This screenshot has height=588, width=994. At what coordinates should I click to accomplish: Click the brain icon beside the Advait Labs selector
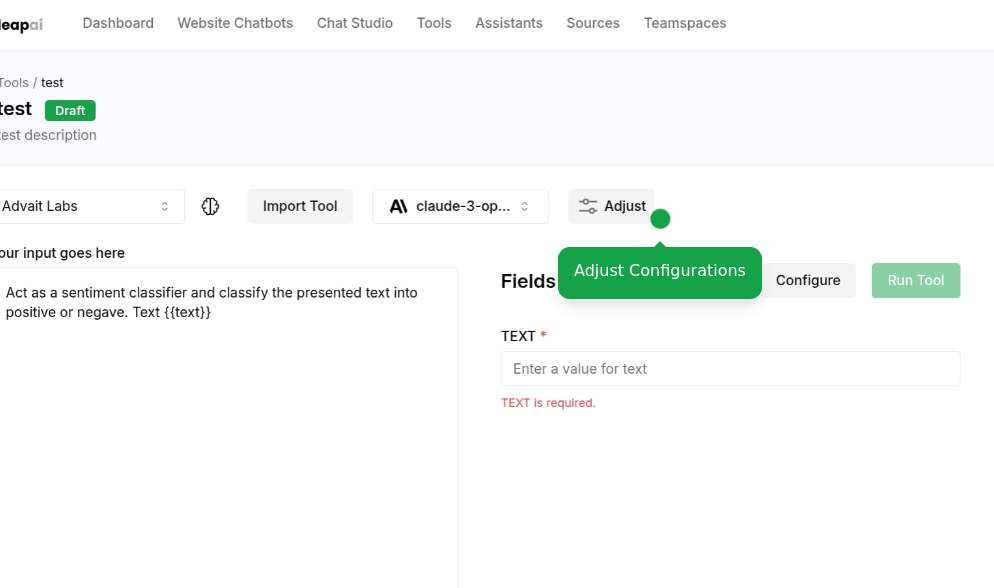tap(210, 206)
